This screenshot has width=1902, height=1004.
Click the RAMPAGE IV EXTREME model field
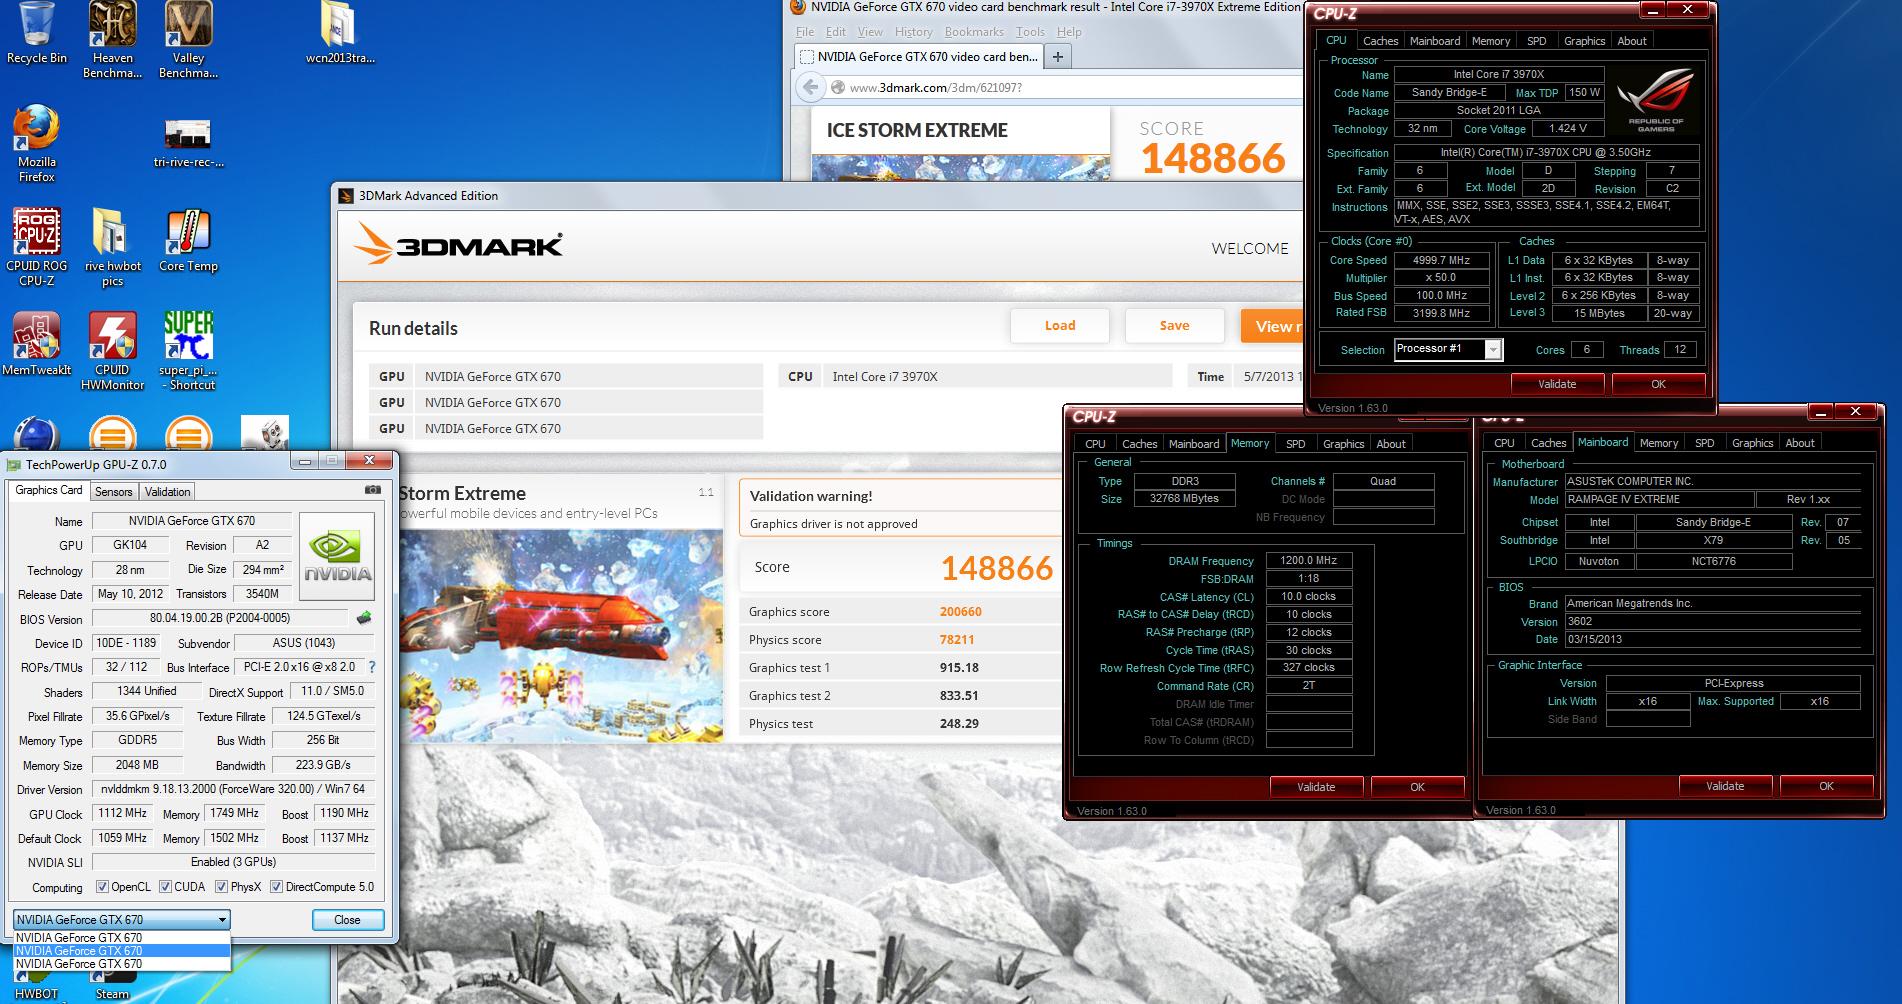pyautogui.click(x=1658, y=499)
